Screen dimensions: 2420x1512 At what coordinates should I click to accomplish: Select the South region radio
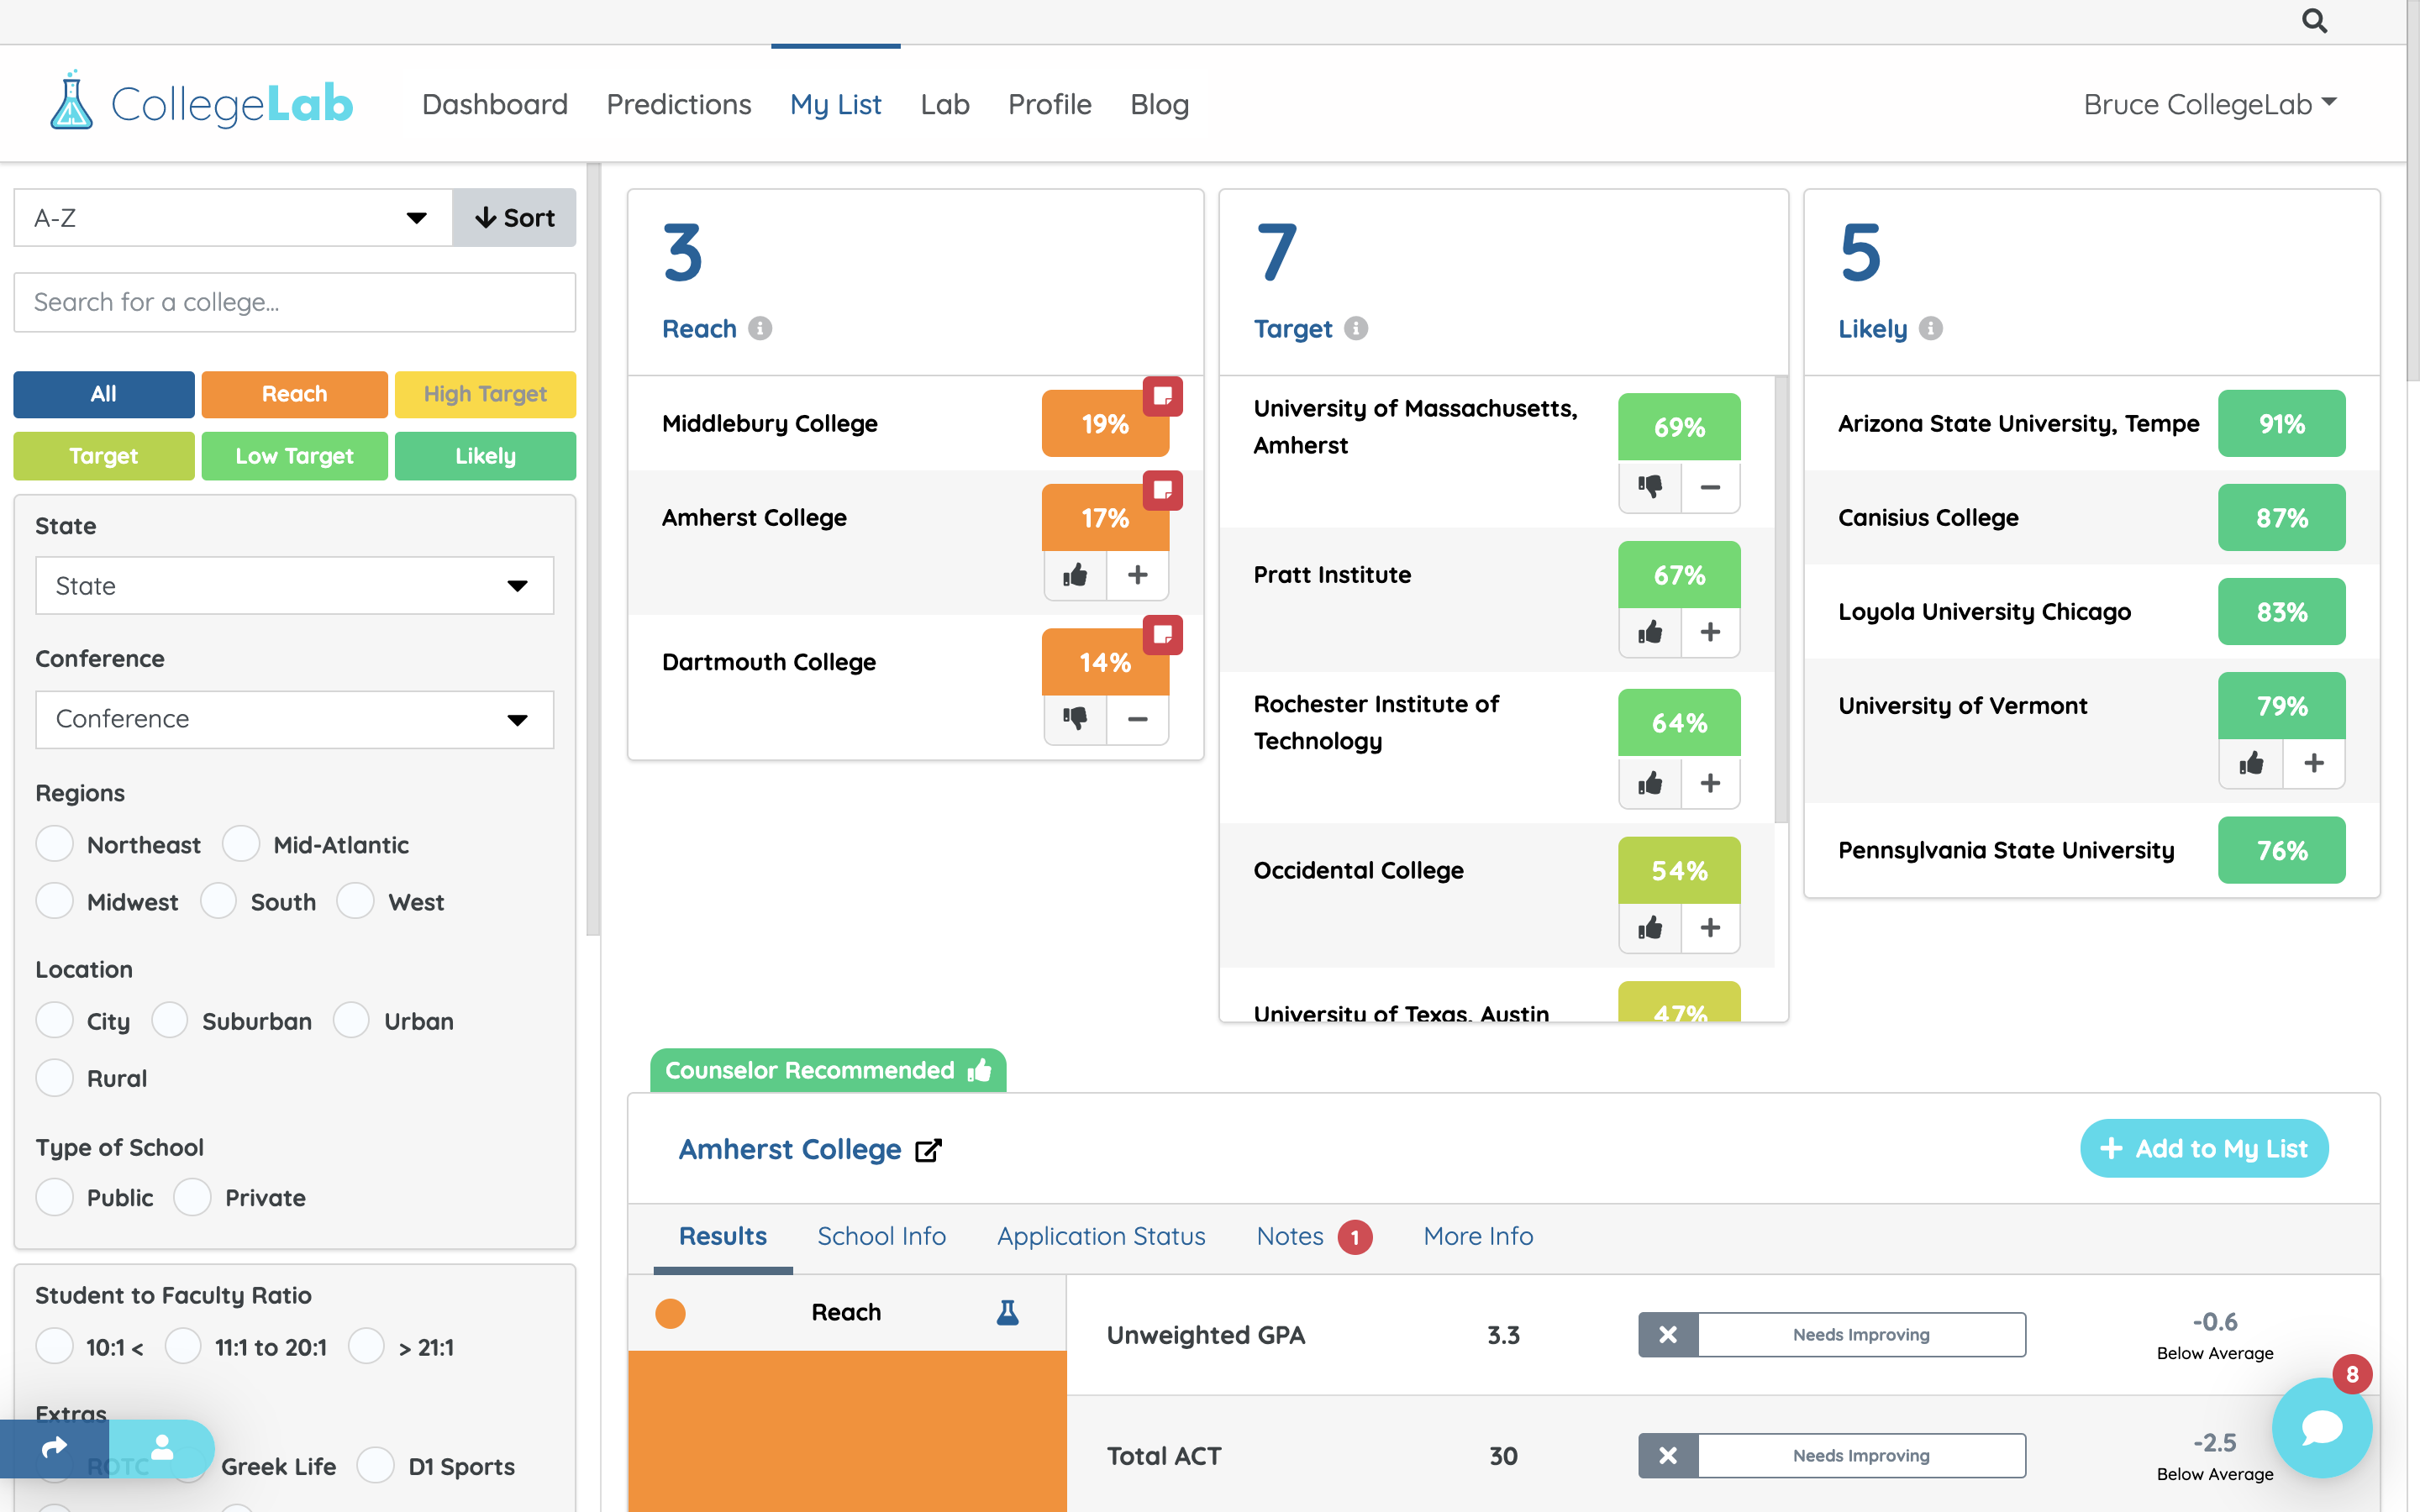(218, 901)
